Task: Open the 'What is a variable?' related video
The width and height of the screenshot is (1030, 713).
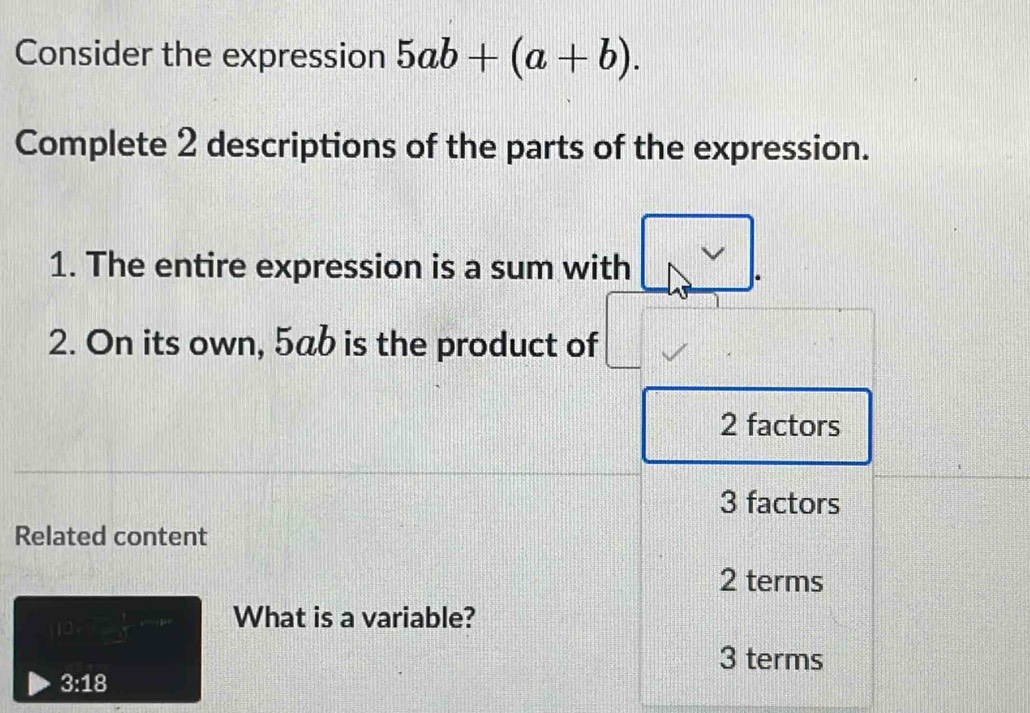Action: tap(352, 617)
